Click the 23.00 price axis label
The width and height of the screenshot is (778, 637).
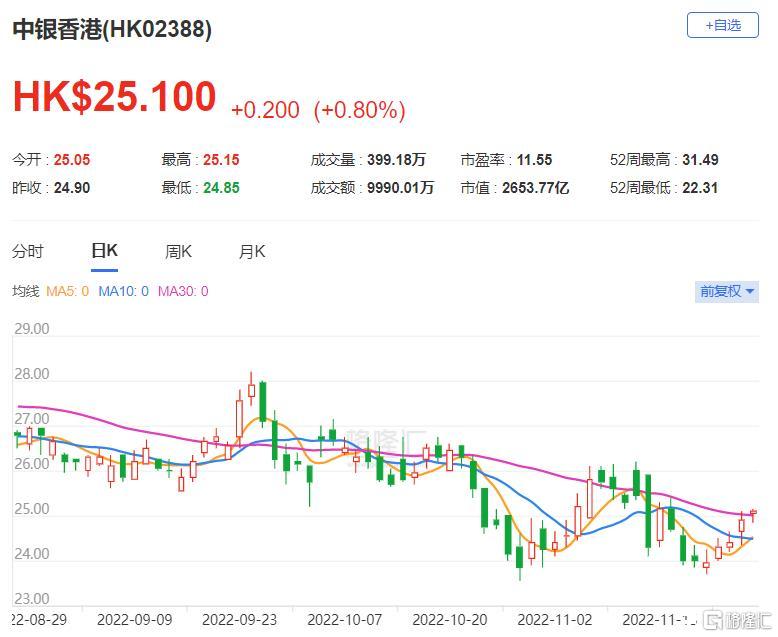(32, 599)
